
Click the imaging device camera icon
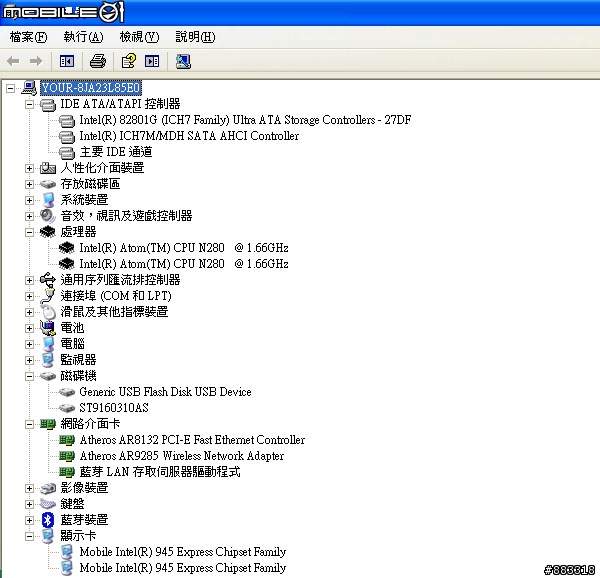48,488
